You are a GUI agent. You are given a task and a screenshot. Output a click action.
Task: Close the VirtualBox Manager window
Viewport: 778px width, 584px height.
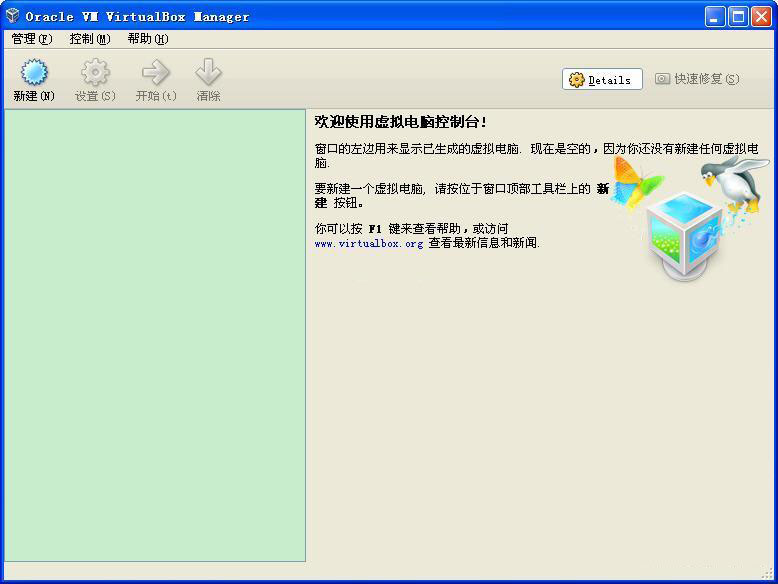click(x=761, y=16)
